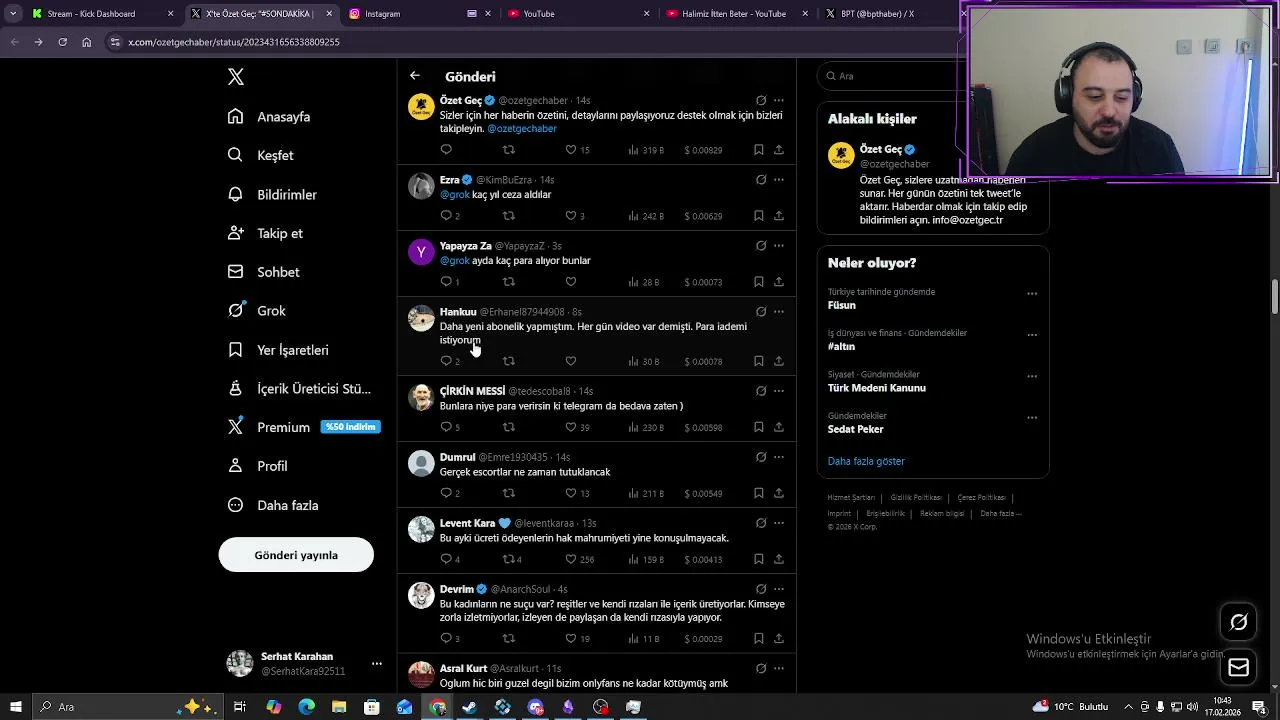
Task: Open Sohbet messages
Action: pos(264,272)
